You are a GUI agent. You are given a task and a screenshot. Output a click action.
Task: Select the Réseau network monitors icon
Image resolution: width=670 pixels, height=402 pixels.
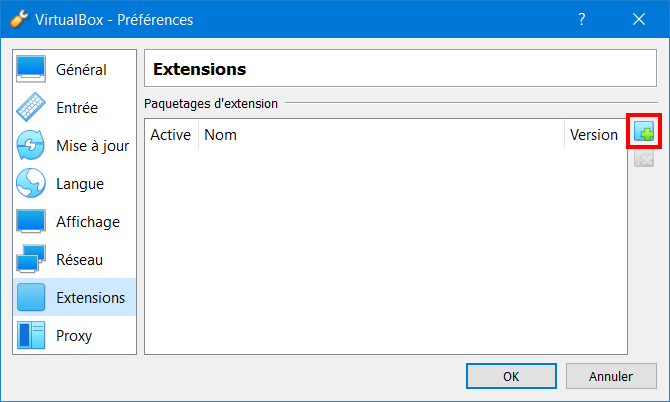[31, 259]
